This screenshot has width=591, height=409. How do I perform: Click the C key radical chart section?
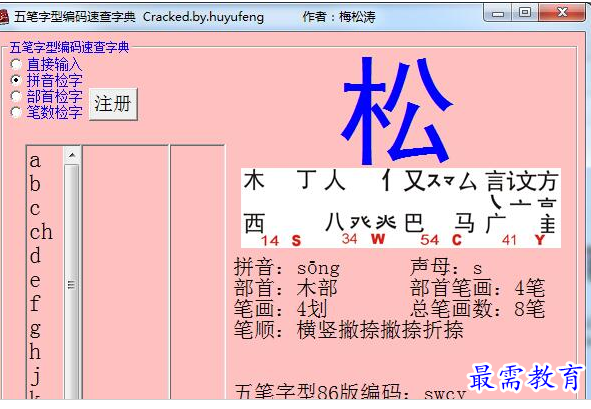[x=440, y=207]
